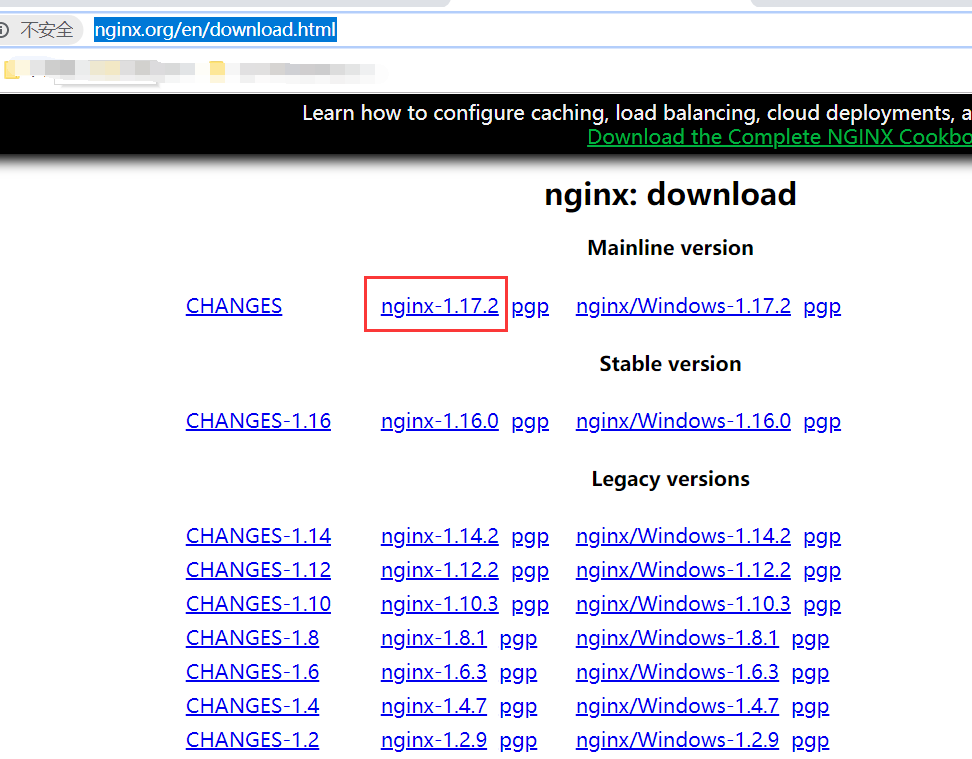Open CHANGES-1.10 link
The width and height of the screenshot is (972, 759).
(x=258, y=605)
